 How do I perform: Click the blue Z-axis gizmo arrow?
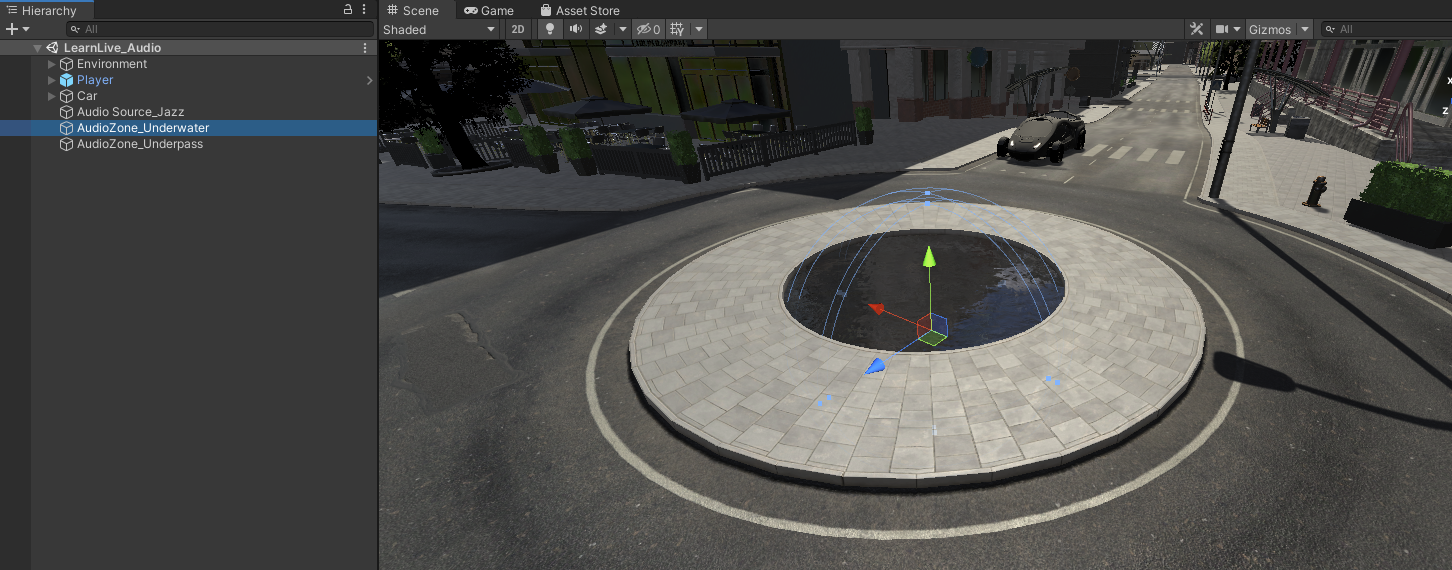pyautogui.click(x=875, y=366)
